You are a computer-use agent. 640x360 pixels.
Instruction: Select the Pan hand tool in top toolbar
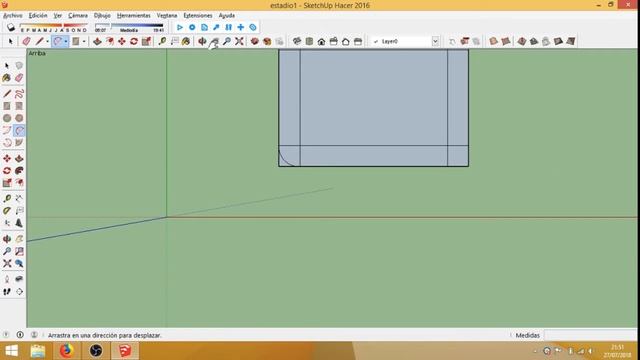pos(214,41)
